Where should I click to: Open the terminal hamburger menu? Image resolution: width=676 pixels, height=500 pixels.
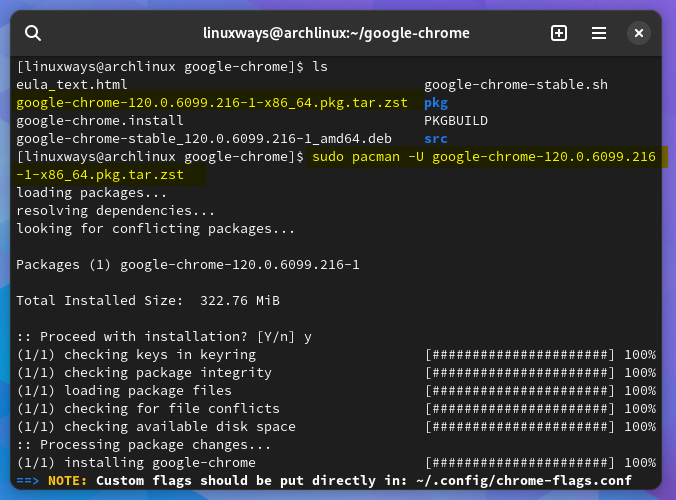click(599, 33)
